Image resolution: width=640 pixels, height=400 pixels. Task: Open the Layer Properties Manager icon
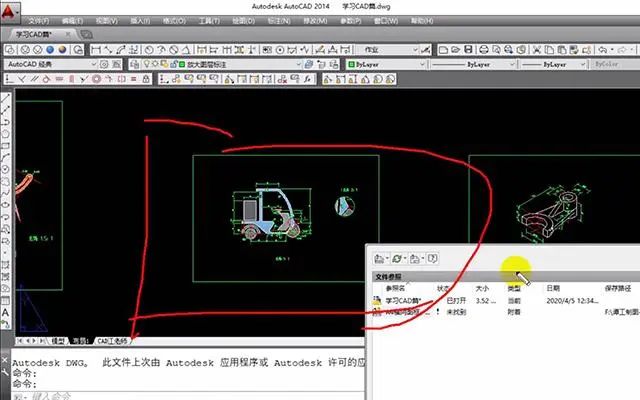(x=135, y=64)
